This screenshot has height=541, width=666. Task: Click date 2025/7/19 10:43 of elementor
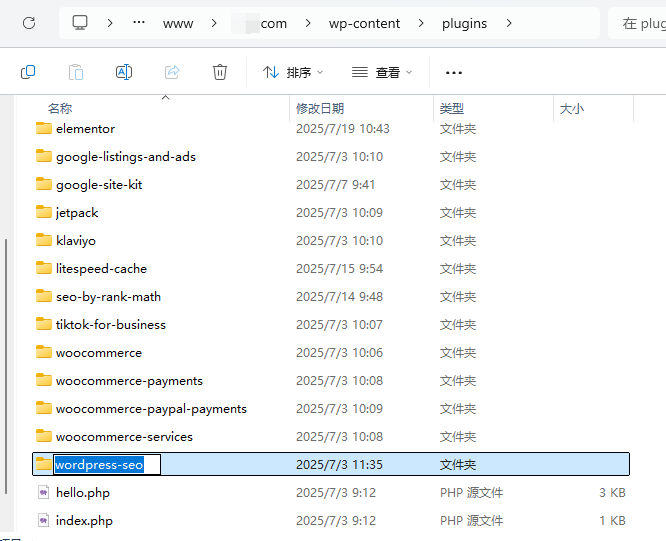tap(343, 129)
